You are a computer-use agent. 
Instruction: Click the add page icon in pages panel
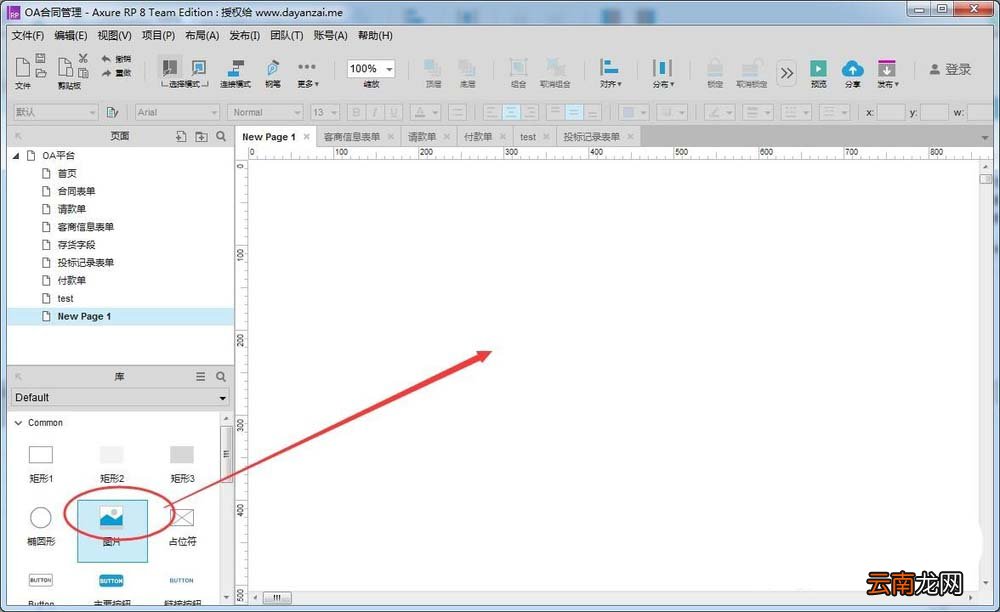[181, 136]
